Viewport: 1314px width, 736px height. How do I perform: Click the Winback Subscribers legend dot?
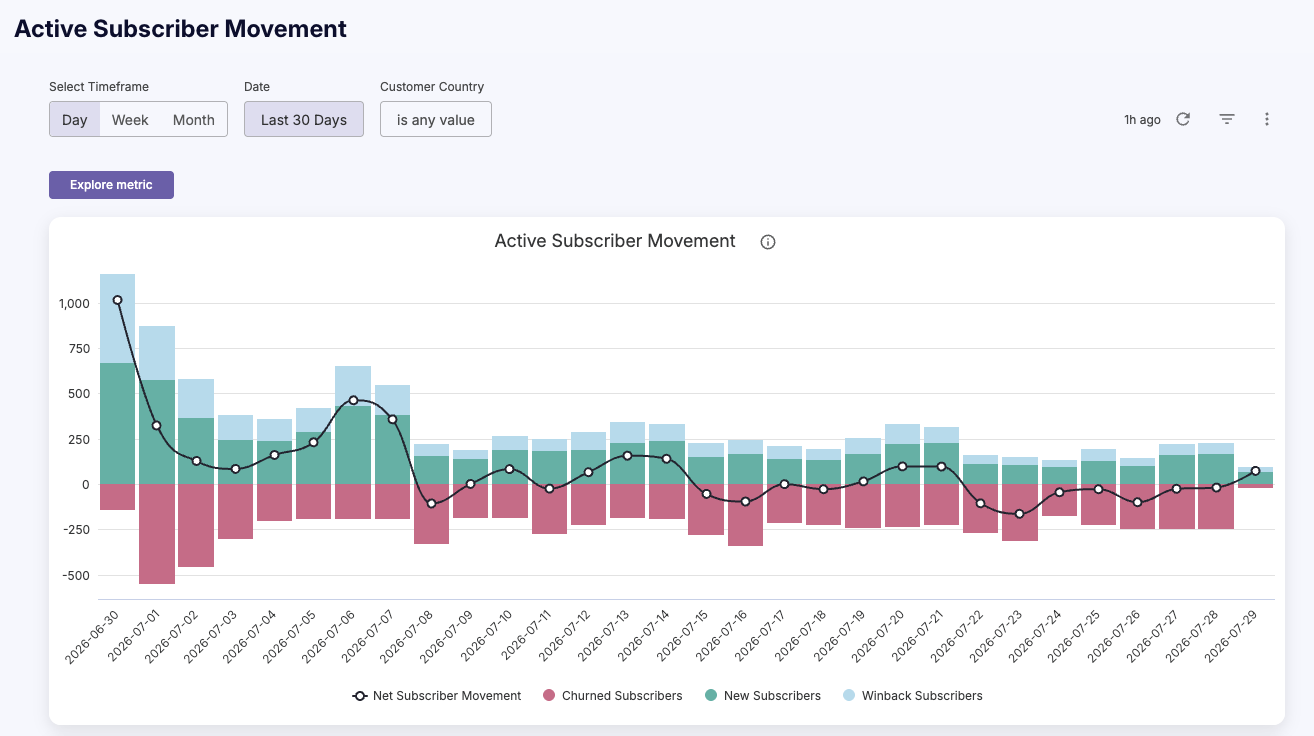(848, 696)
